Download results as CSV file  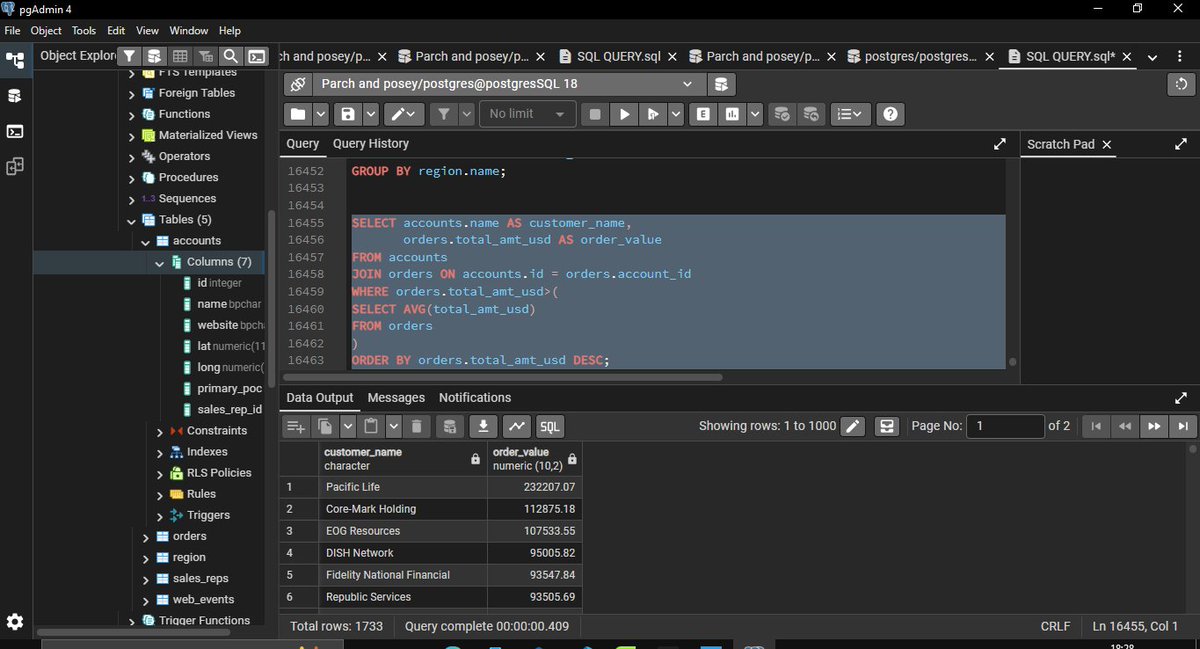click(483, 426)
